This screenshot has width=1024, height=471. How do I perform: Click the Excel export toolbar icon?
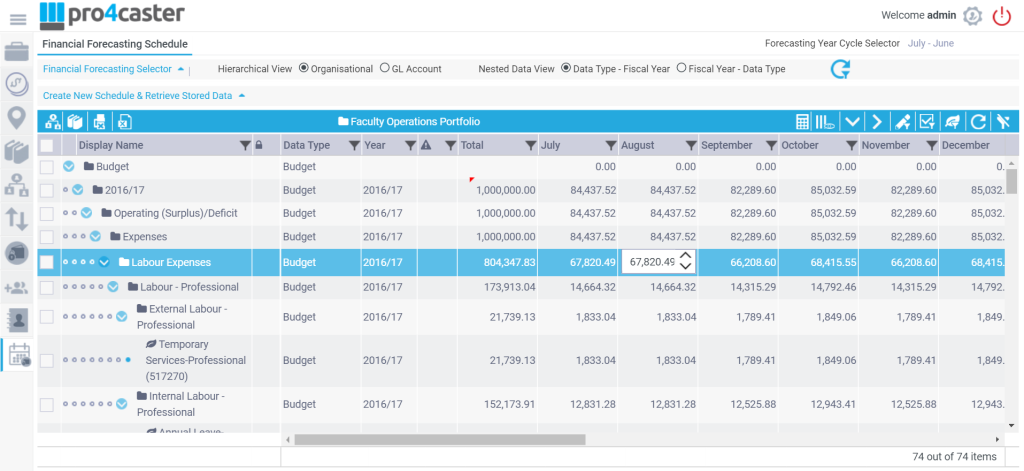(x=125, y=122)
